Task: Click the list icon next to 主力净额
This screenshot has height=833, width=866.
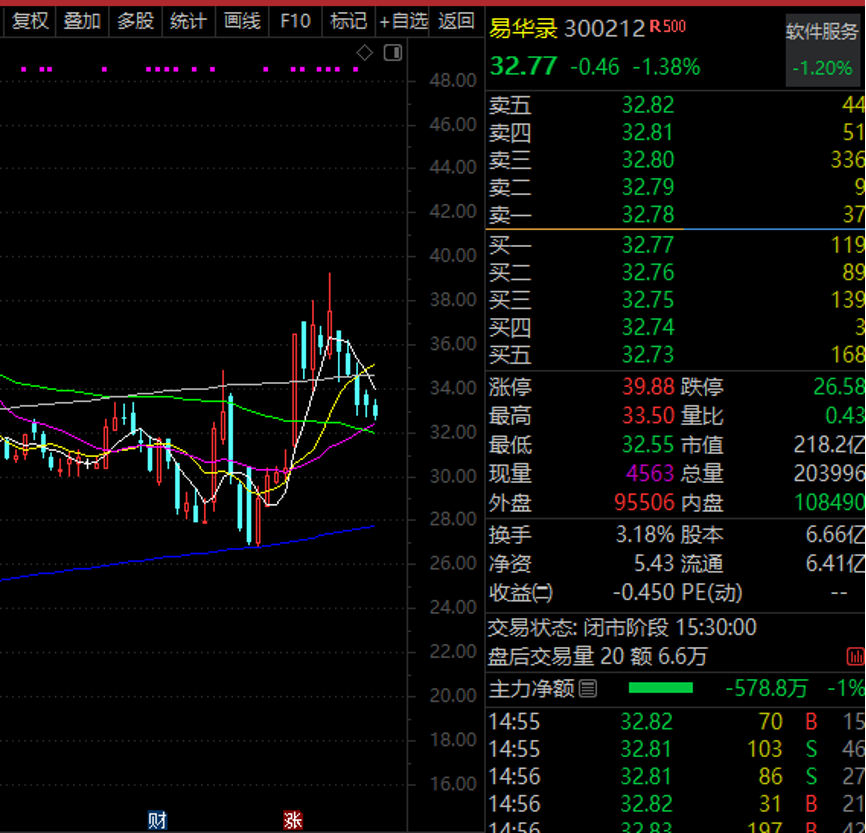Action: [588, 688]
